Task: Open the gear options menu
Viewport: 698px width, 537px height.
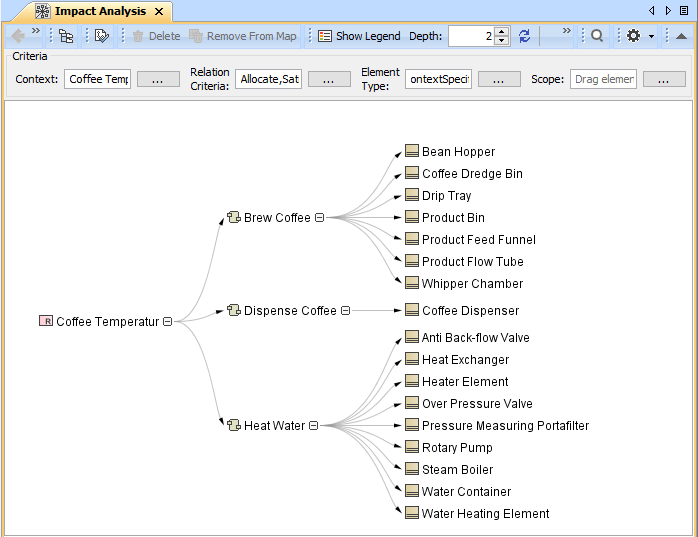Action: point(634,36)
